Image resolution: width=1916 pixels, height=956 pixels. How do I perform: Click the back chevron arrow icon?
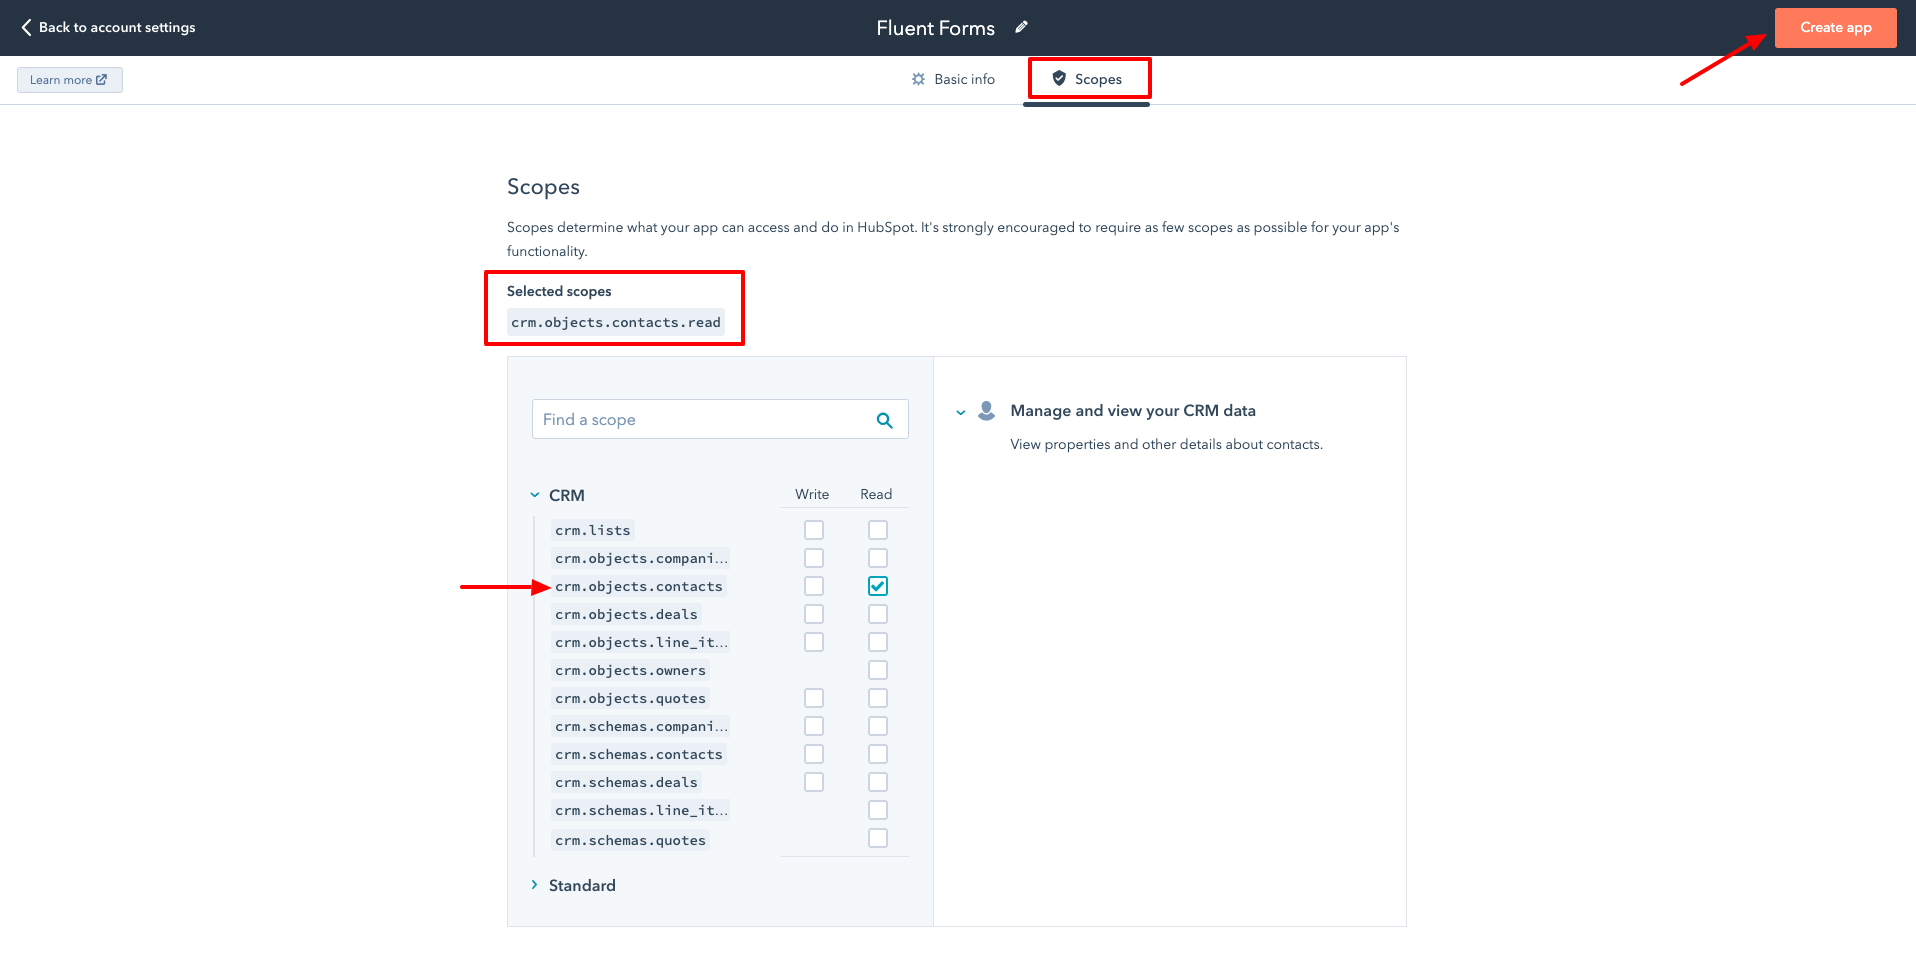[26, 27]
